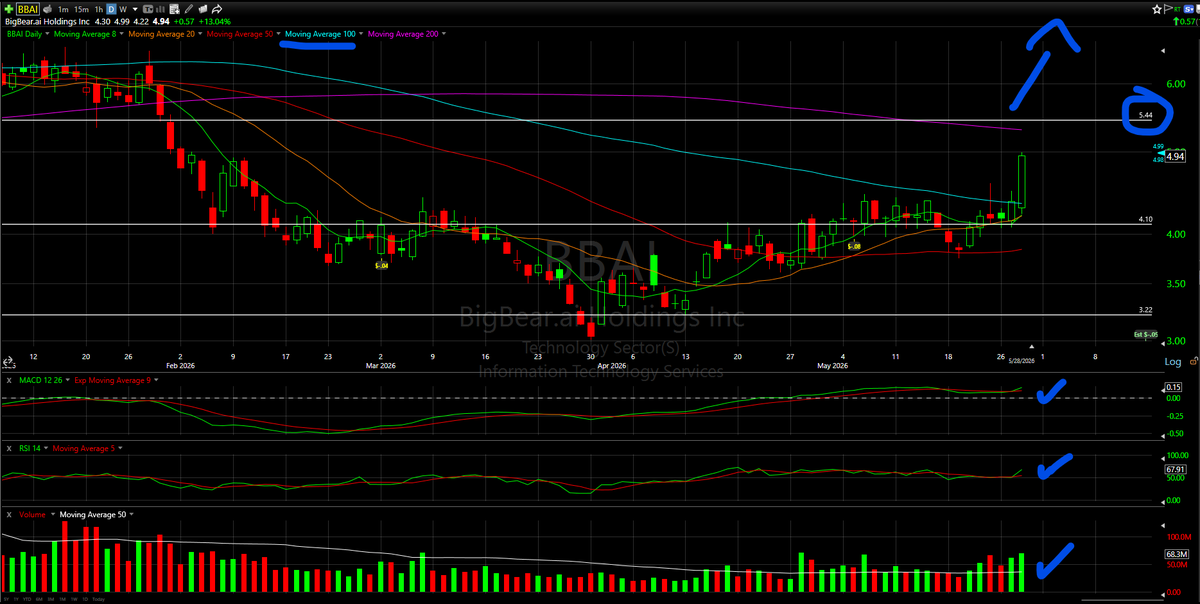Image resolution: width=1200 pixels, height=604 pixels.
Task: Click the 68.3M volume value tag
Action: click(x=1176, y=553)
